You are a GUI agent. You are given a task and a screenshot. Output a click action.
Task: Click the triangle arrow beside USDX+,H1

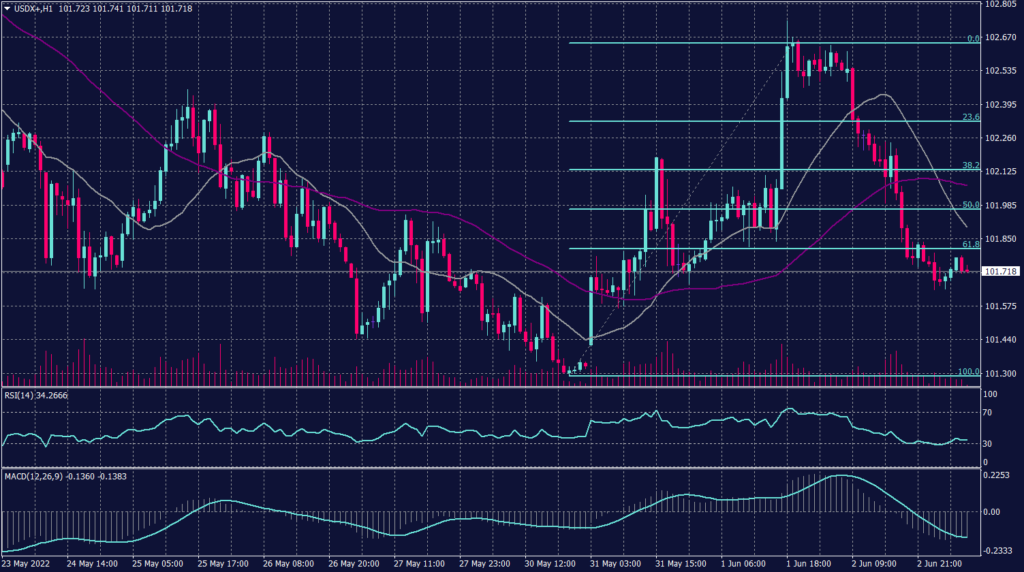(x=6, y=7)
